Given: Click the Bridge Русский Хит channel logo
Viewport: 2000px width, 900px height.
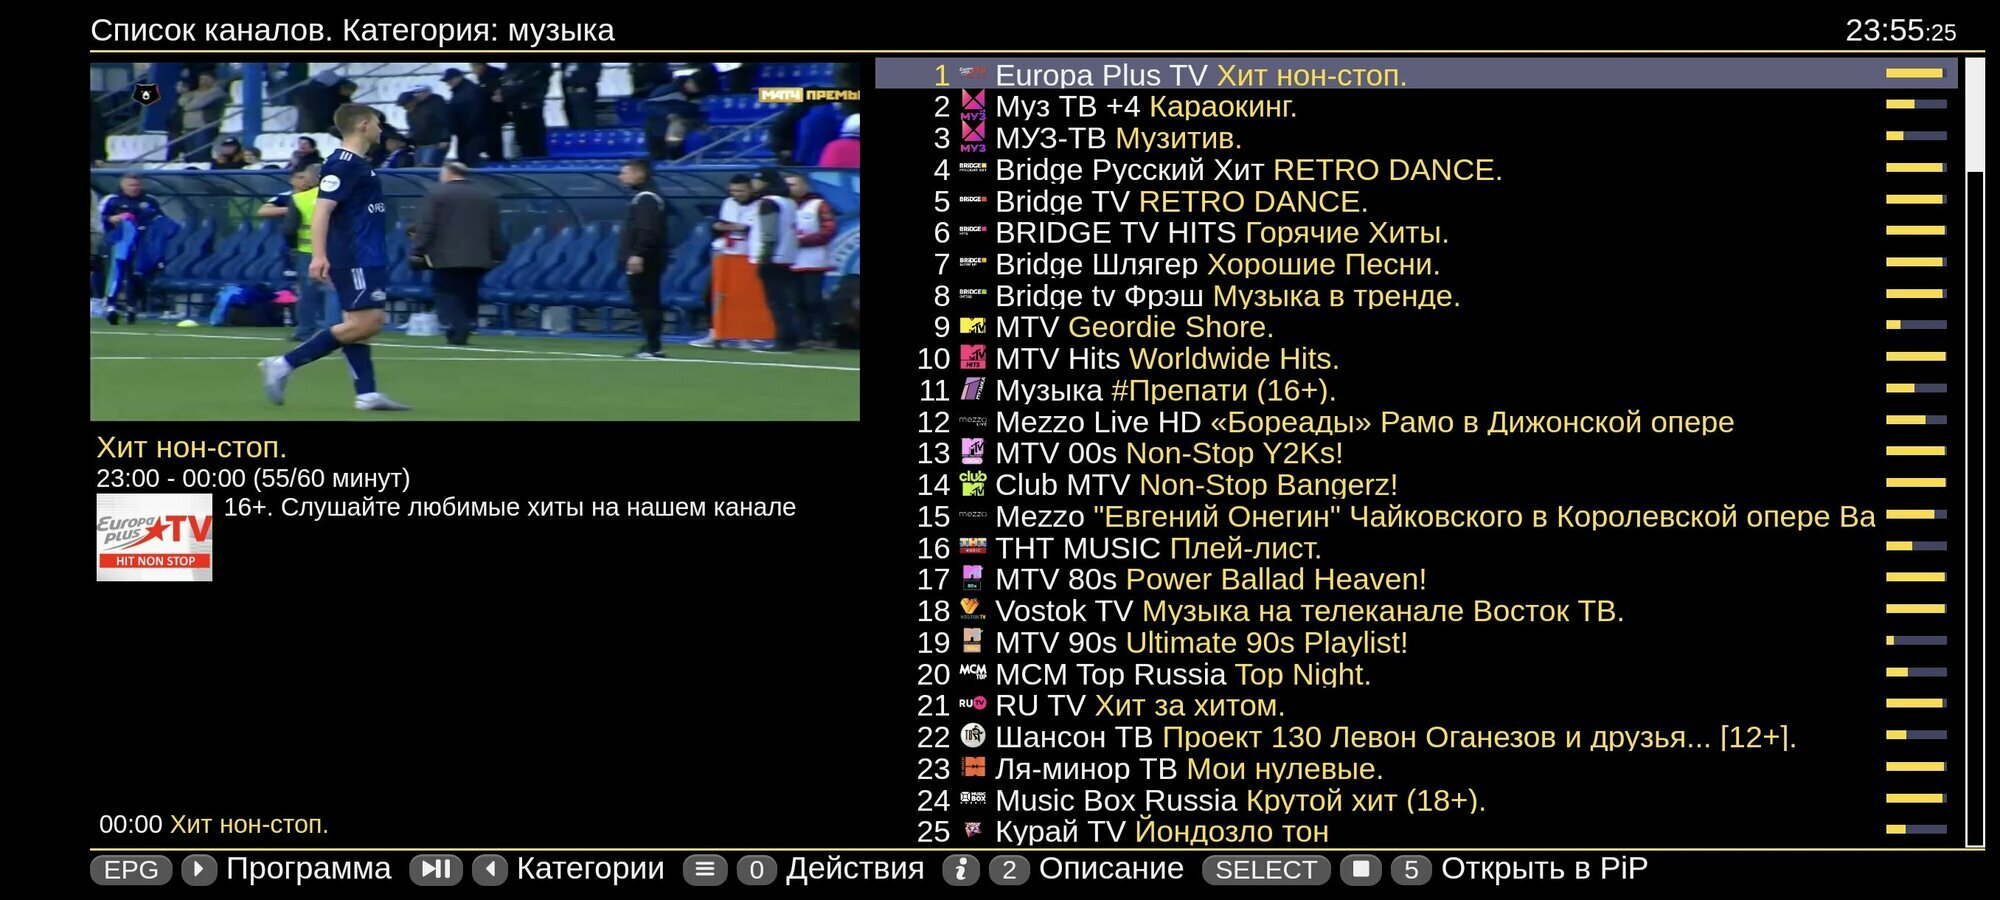Looking at the screenshot, I should [x=972, y=169].
